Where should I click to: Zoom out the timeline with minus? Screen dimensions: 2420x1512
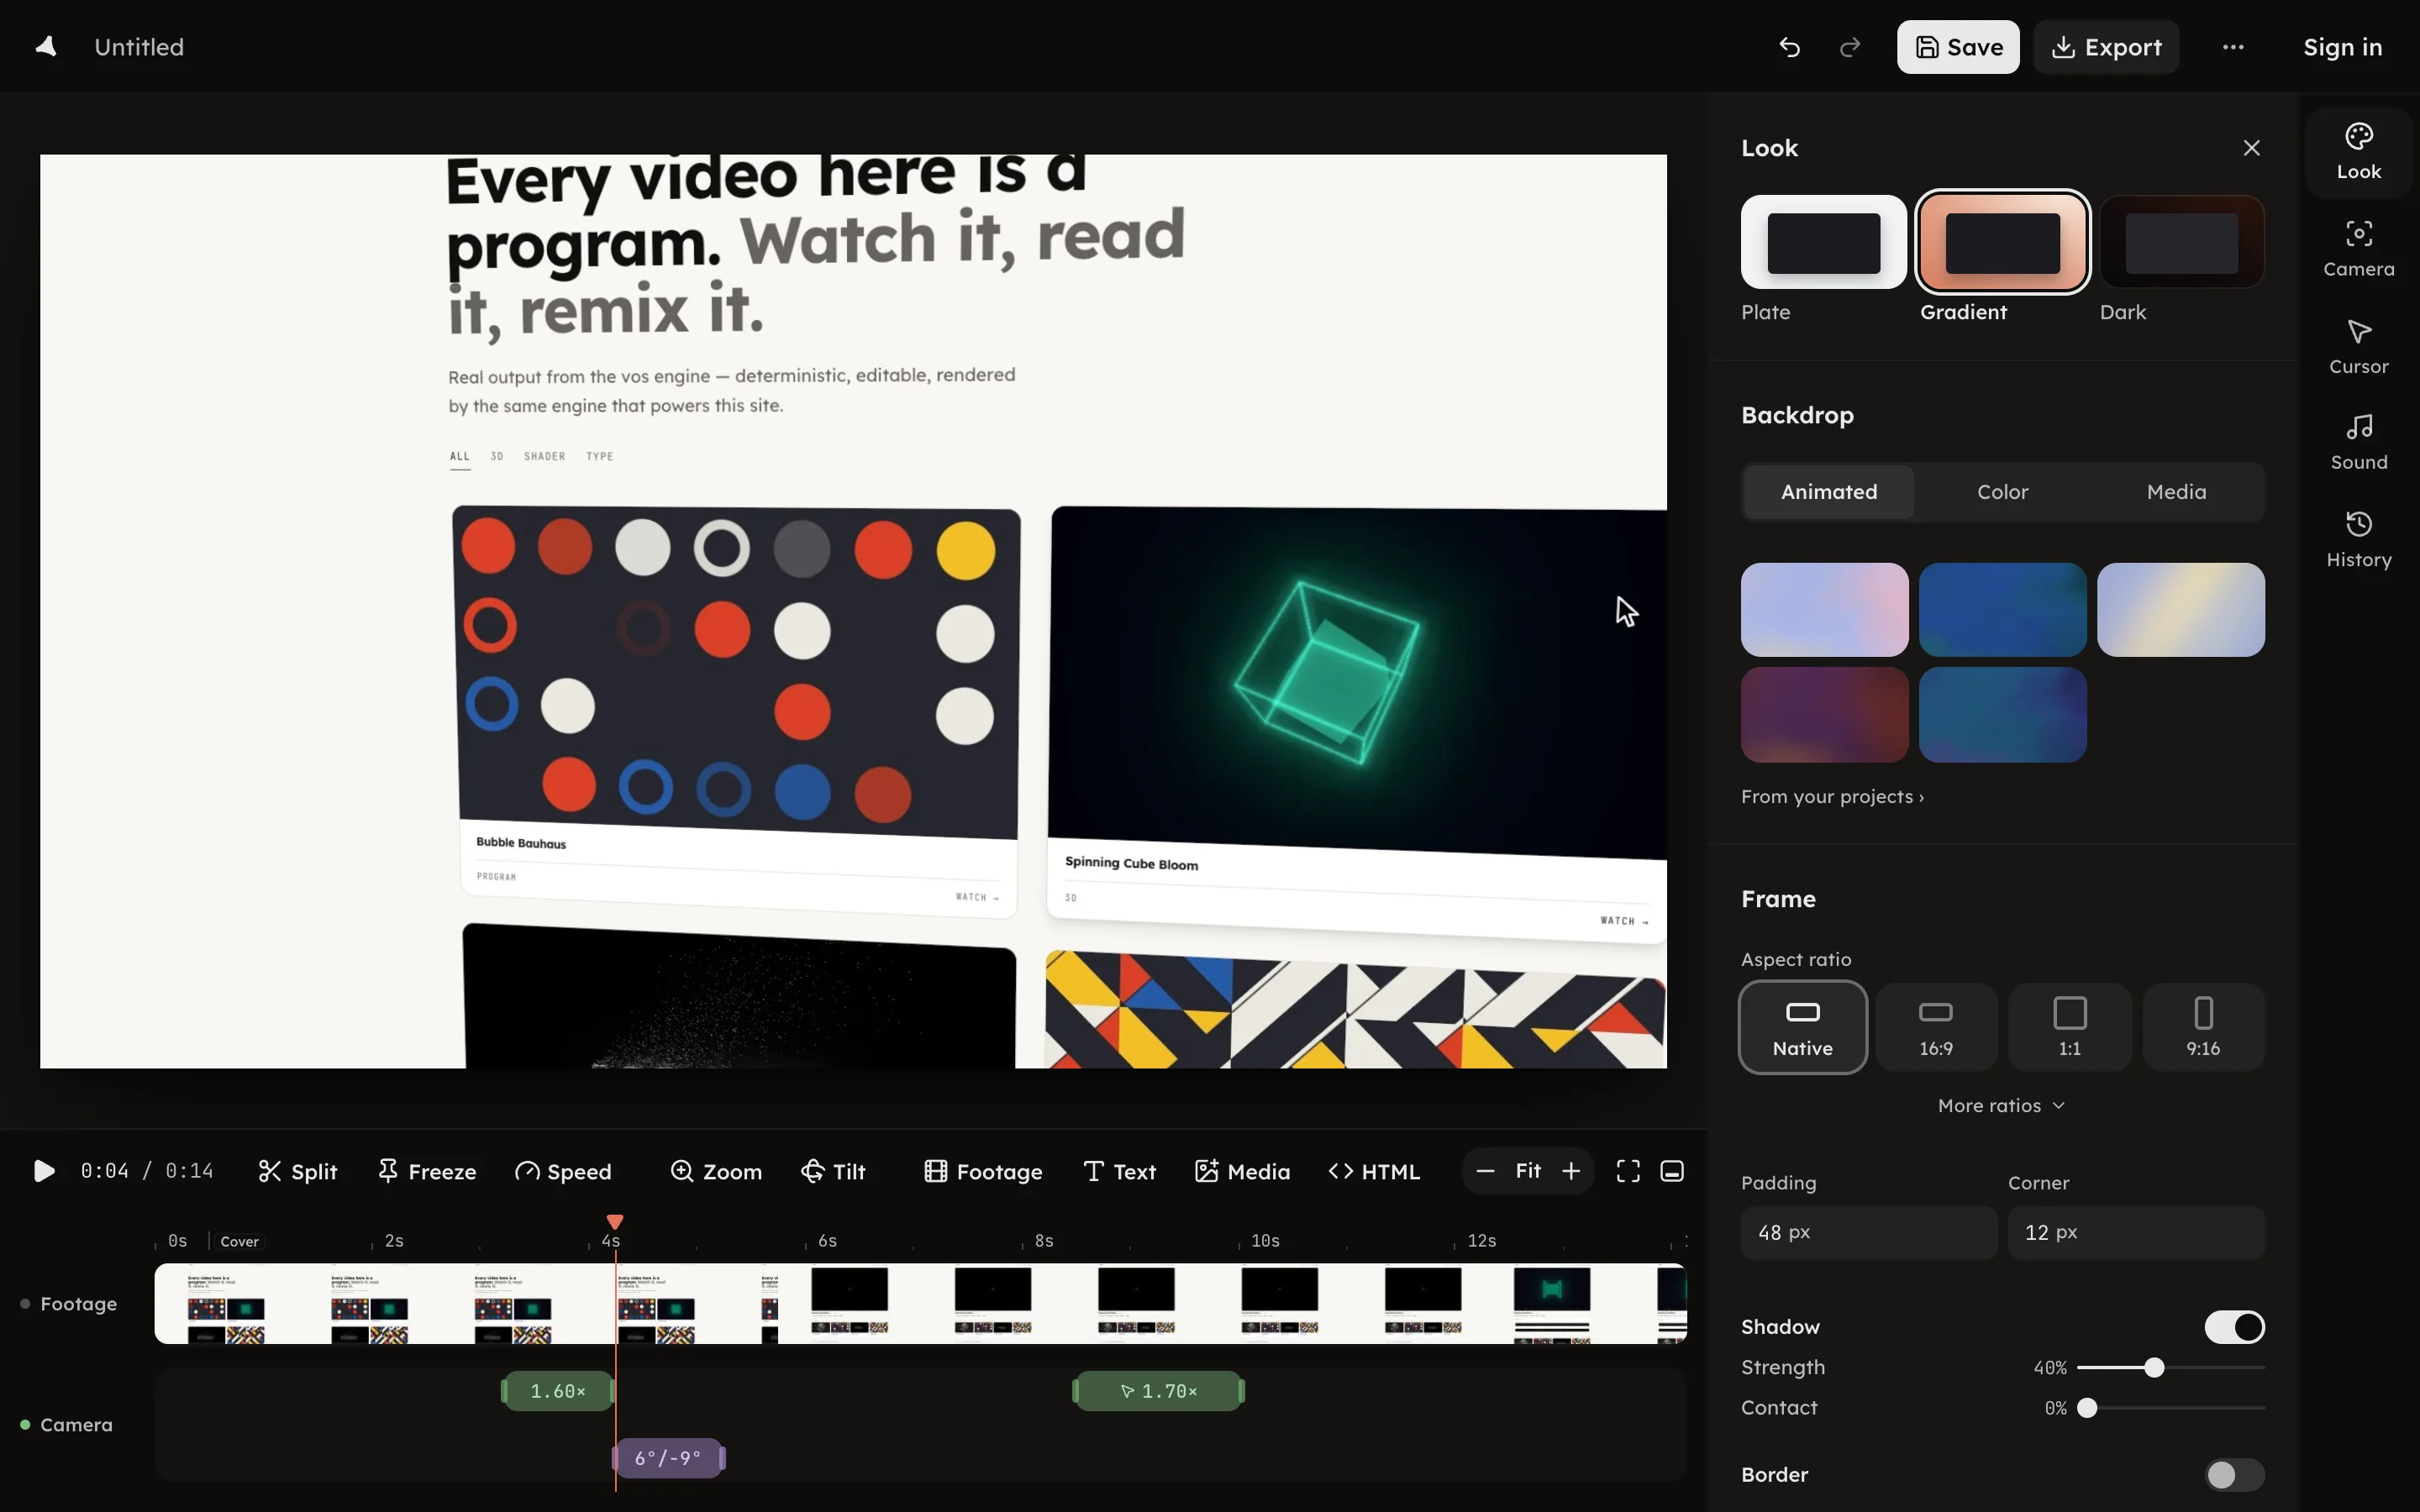[1485, 1171]
